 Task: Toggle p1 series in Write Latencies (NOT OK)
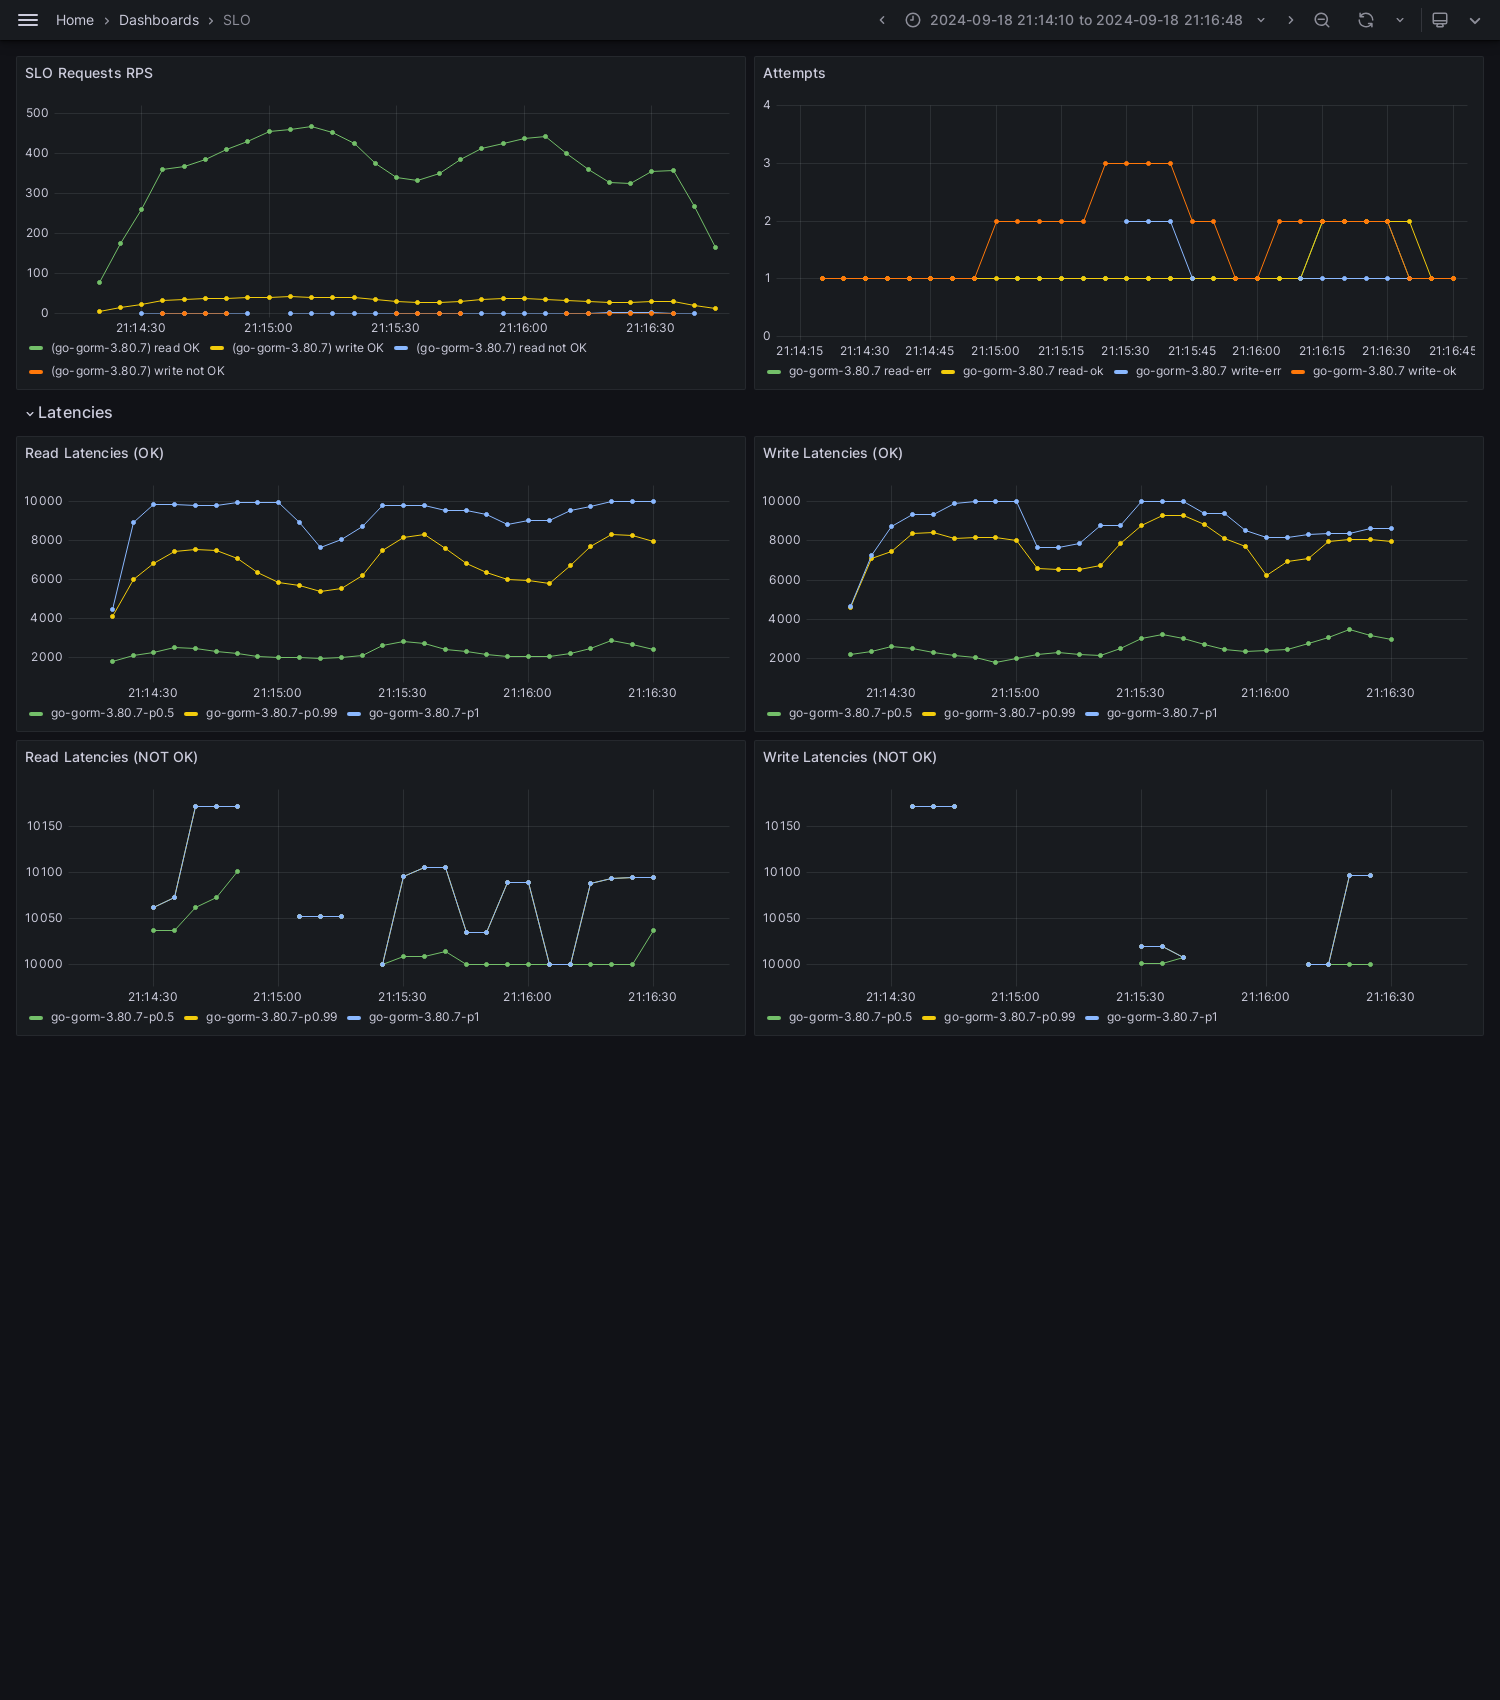coord(1162,1017)
